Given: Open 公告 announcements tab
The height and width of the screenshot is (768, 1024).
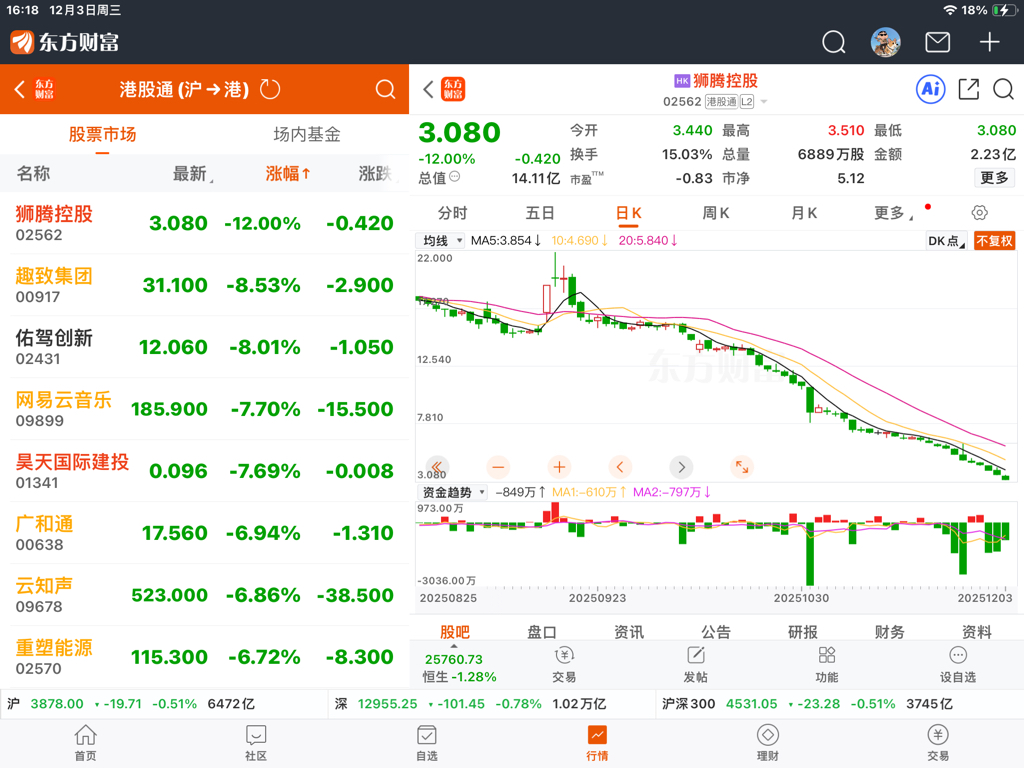Looking at the screenshot, I should [x=716, y=632].
